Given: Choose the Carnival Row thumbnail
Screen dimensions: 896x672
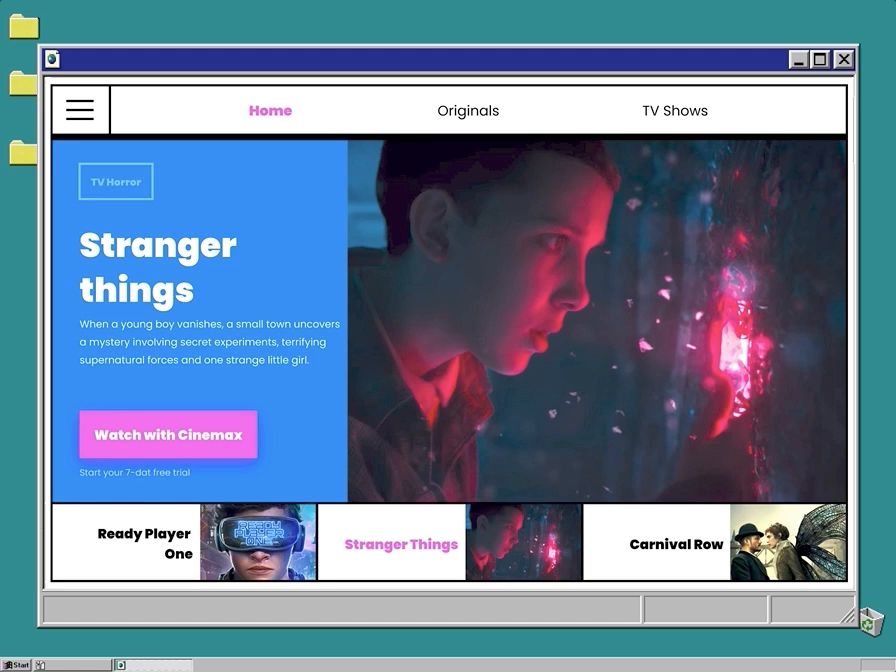Looking at the screenshot, I should 787,543.
